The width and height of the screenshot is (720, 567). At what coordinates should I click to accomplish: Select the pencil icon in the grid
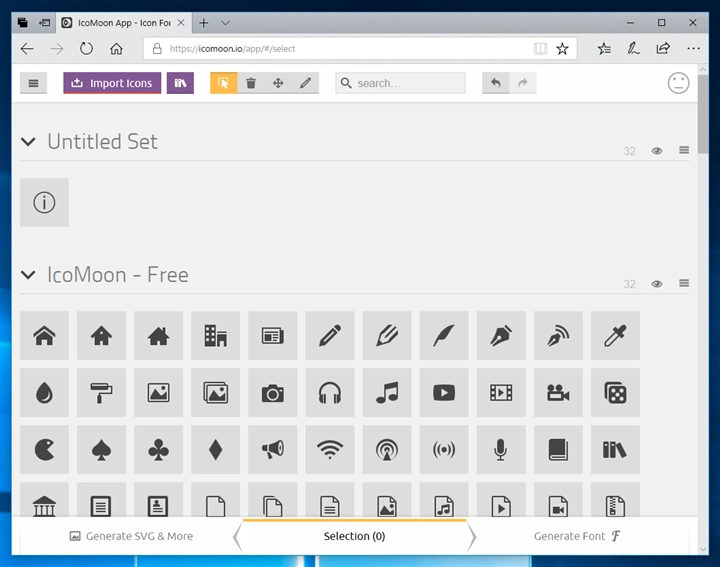click(x=330, y=336)
